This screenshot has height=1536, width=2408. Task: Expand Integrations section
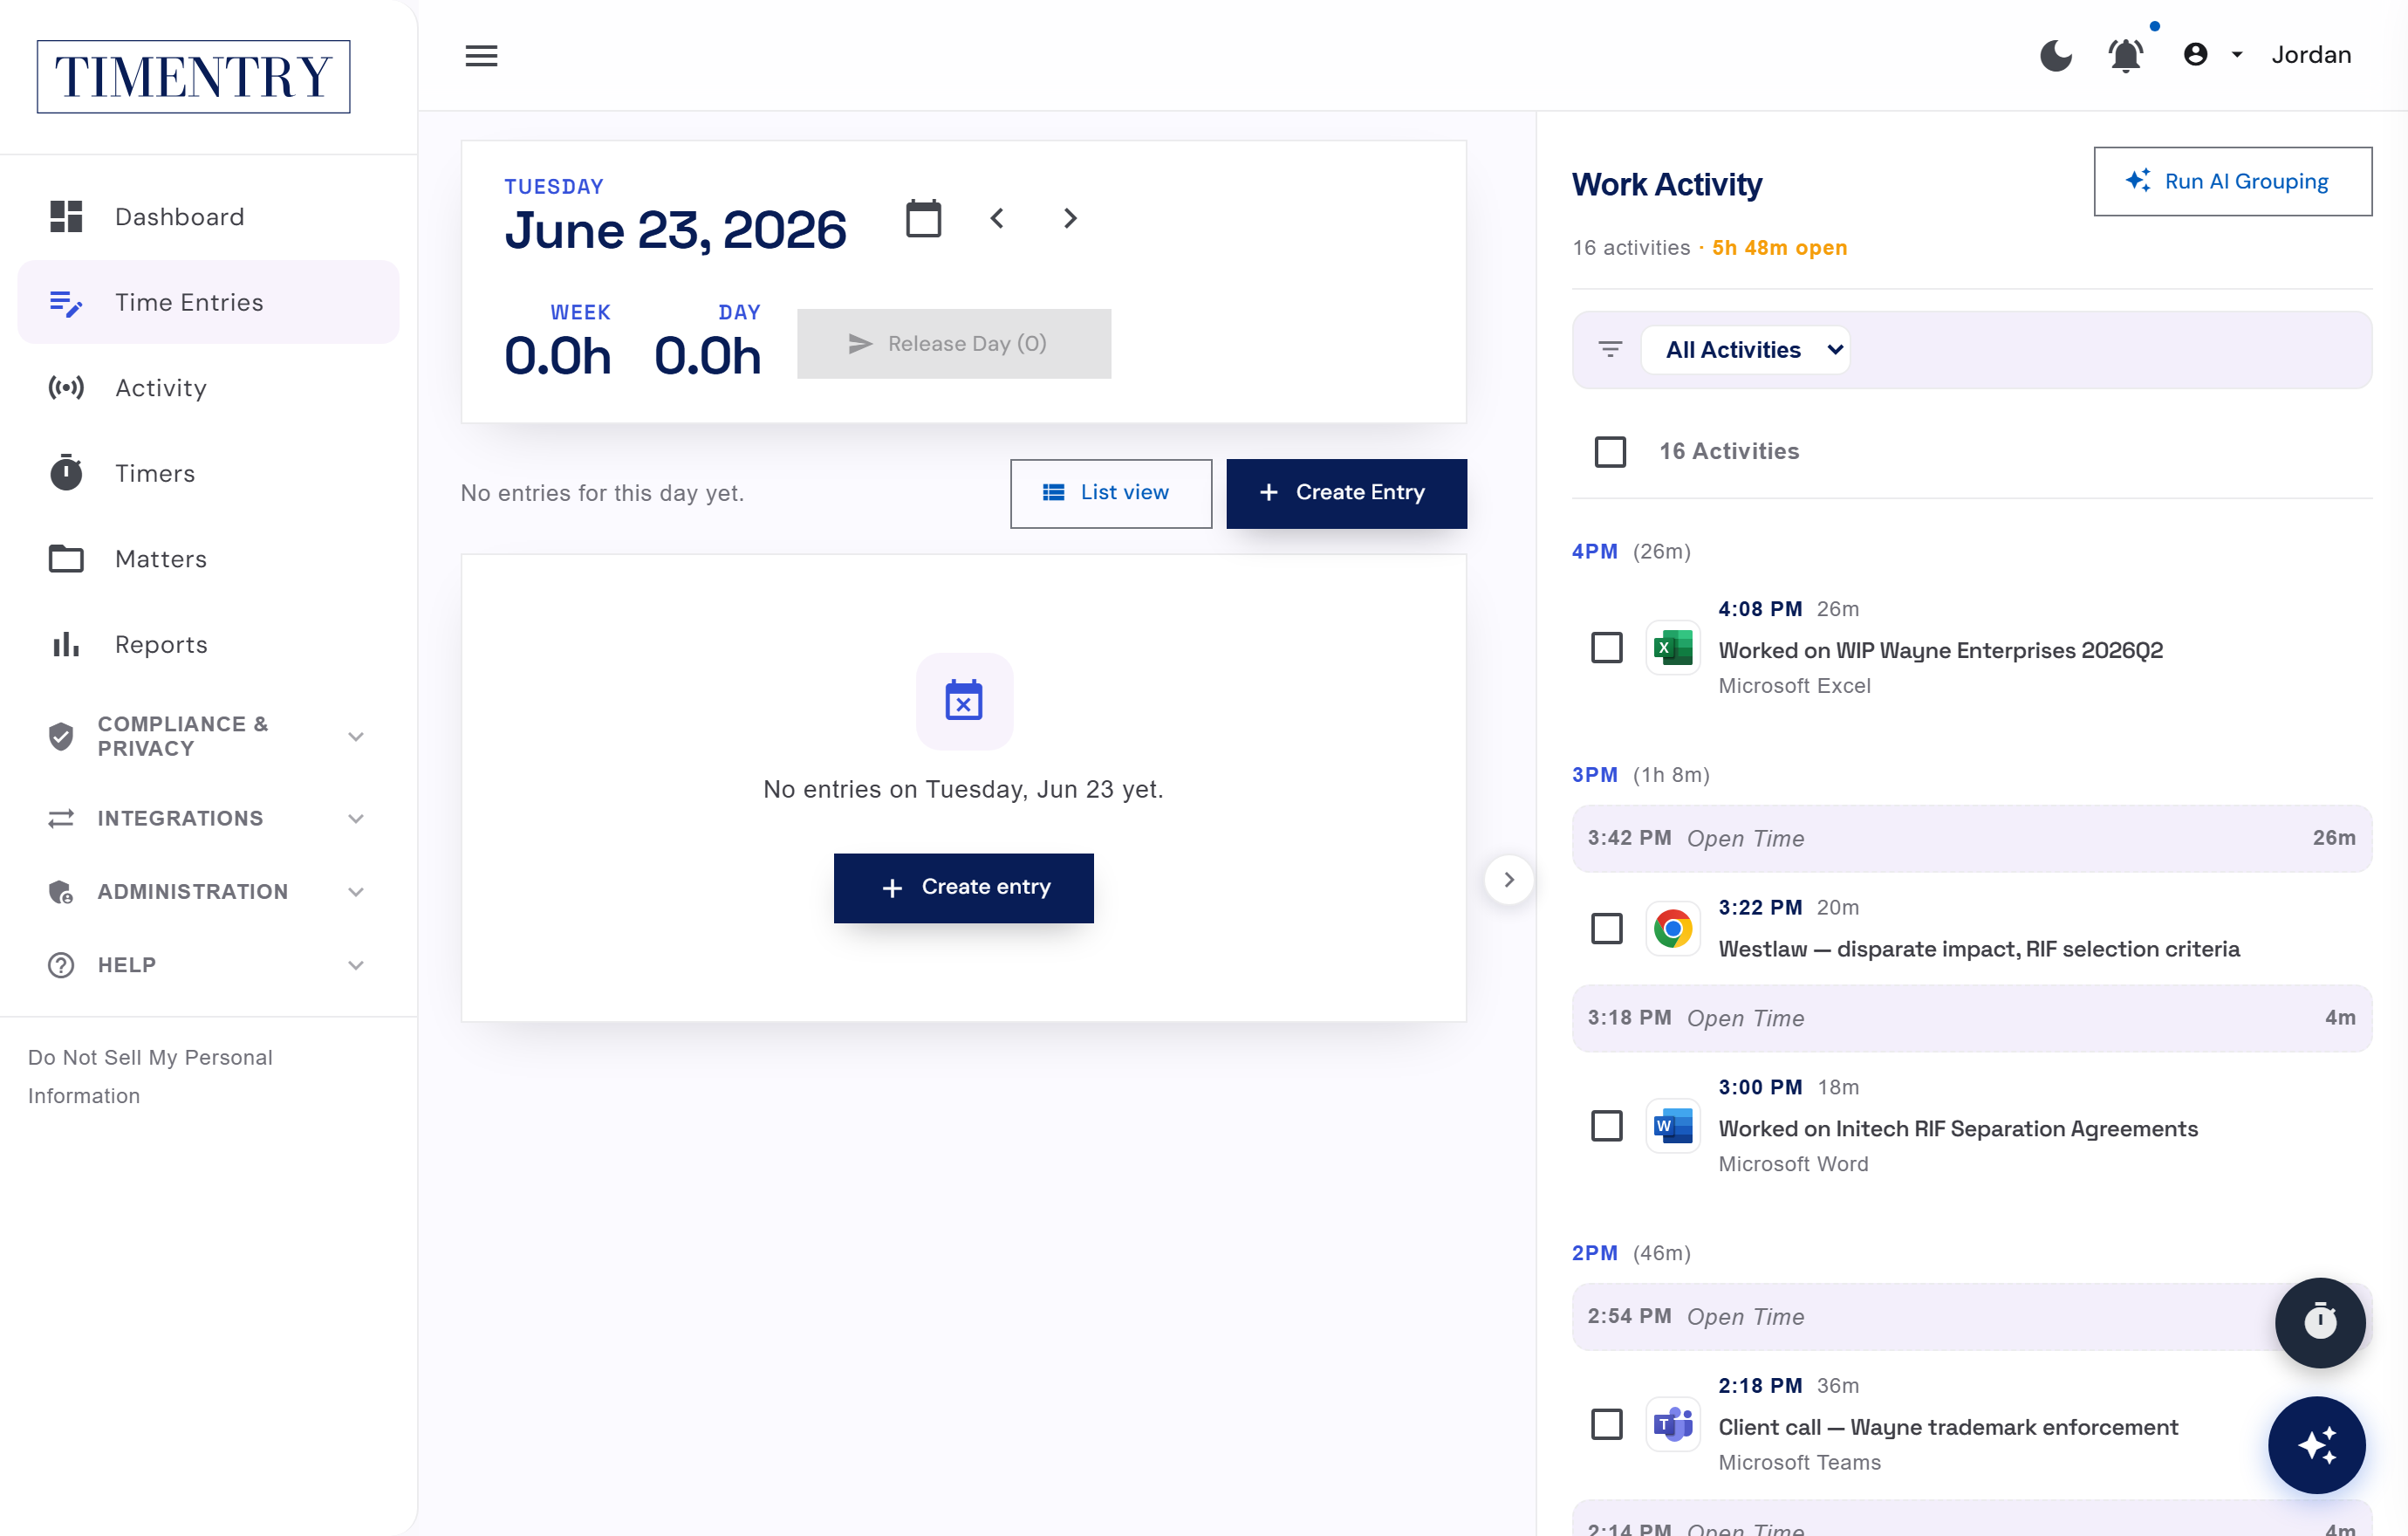(208, 818)
